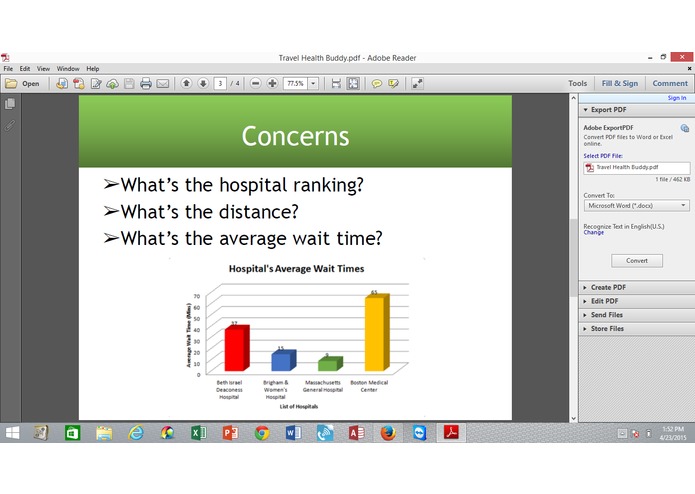The width and height of the screenshot is (695, 494).
Task: Click the document close X under window controls
Action: coord(689,69)
